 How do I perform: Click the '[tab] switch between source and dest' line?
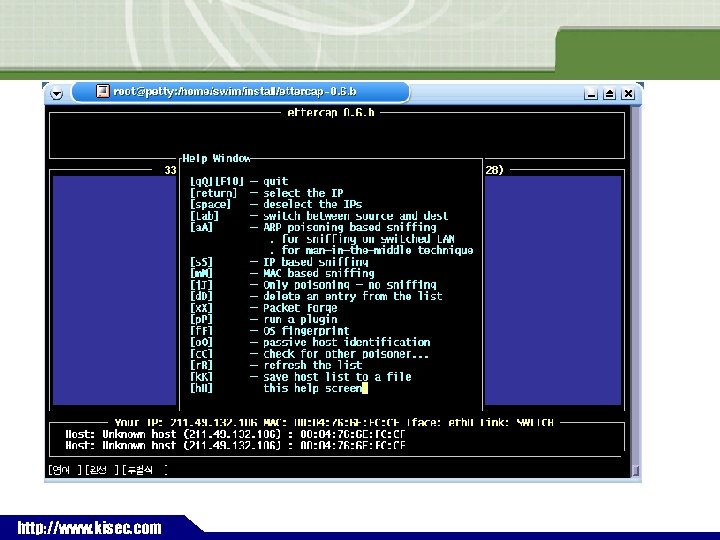pos(319,216)
